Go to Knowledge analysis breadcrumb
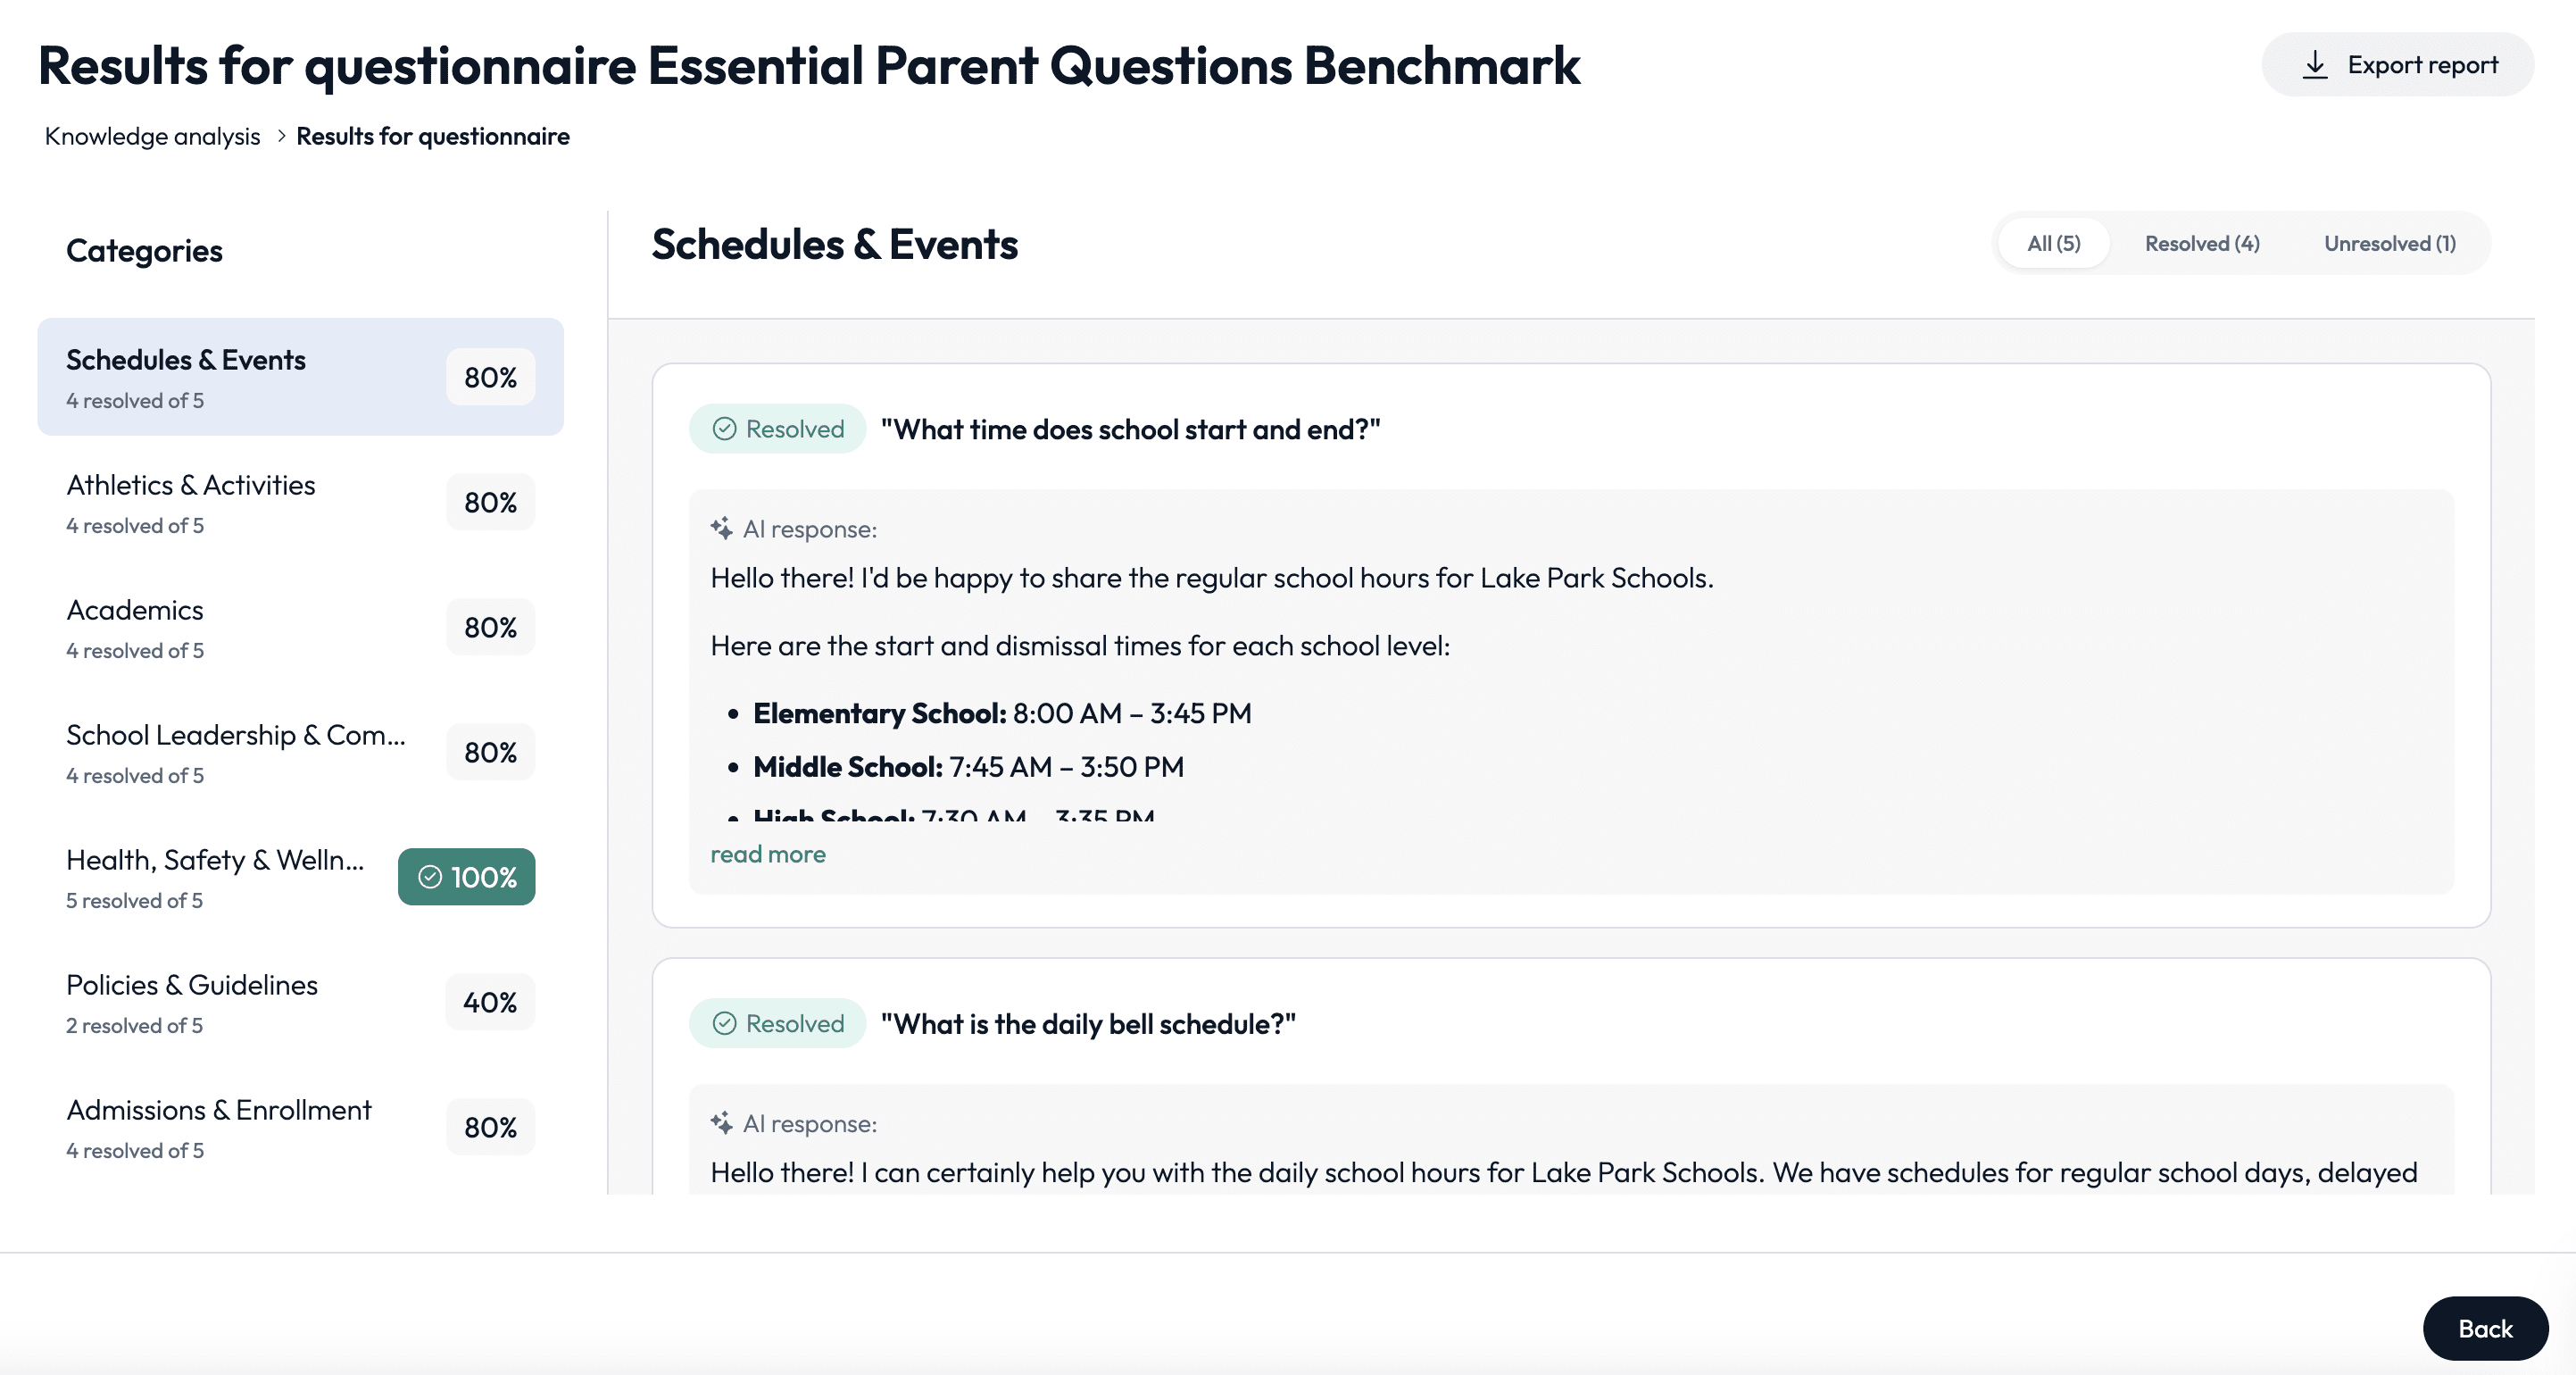 coord(153,136)
